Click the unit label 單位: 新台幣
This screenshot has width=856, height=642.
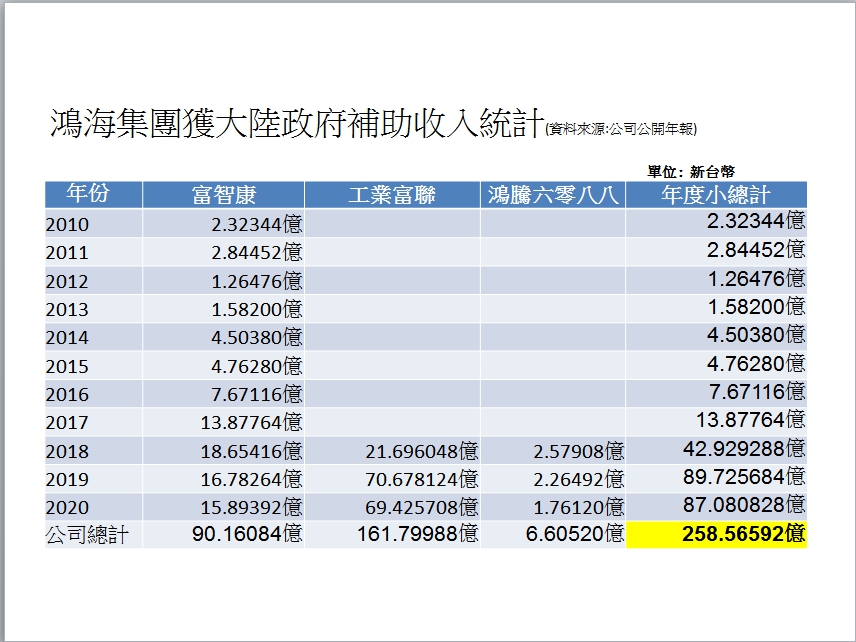pos(691,171)
